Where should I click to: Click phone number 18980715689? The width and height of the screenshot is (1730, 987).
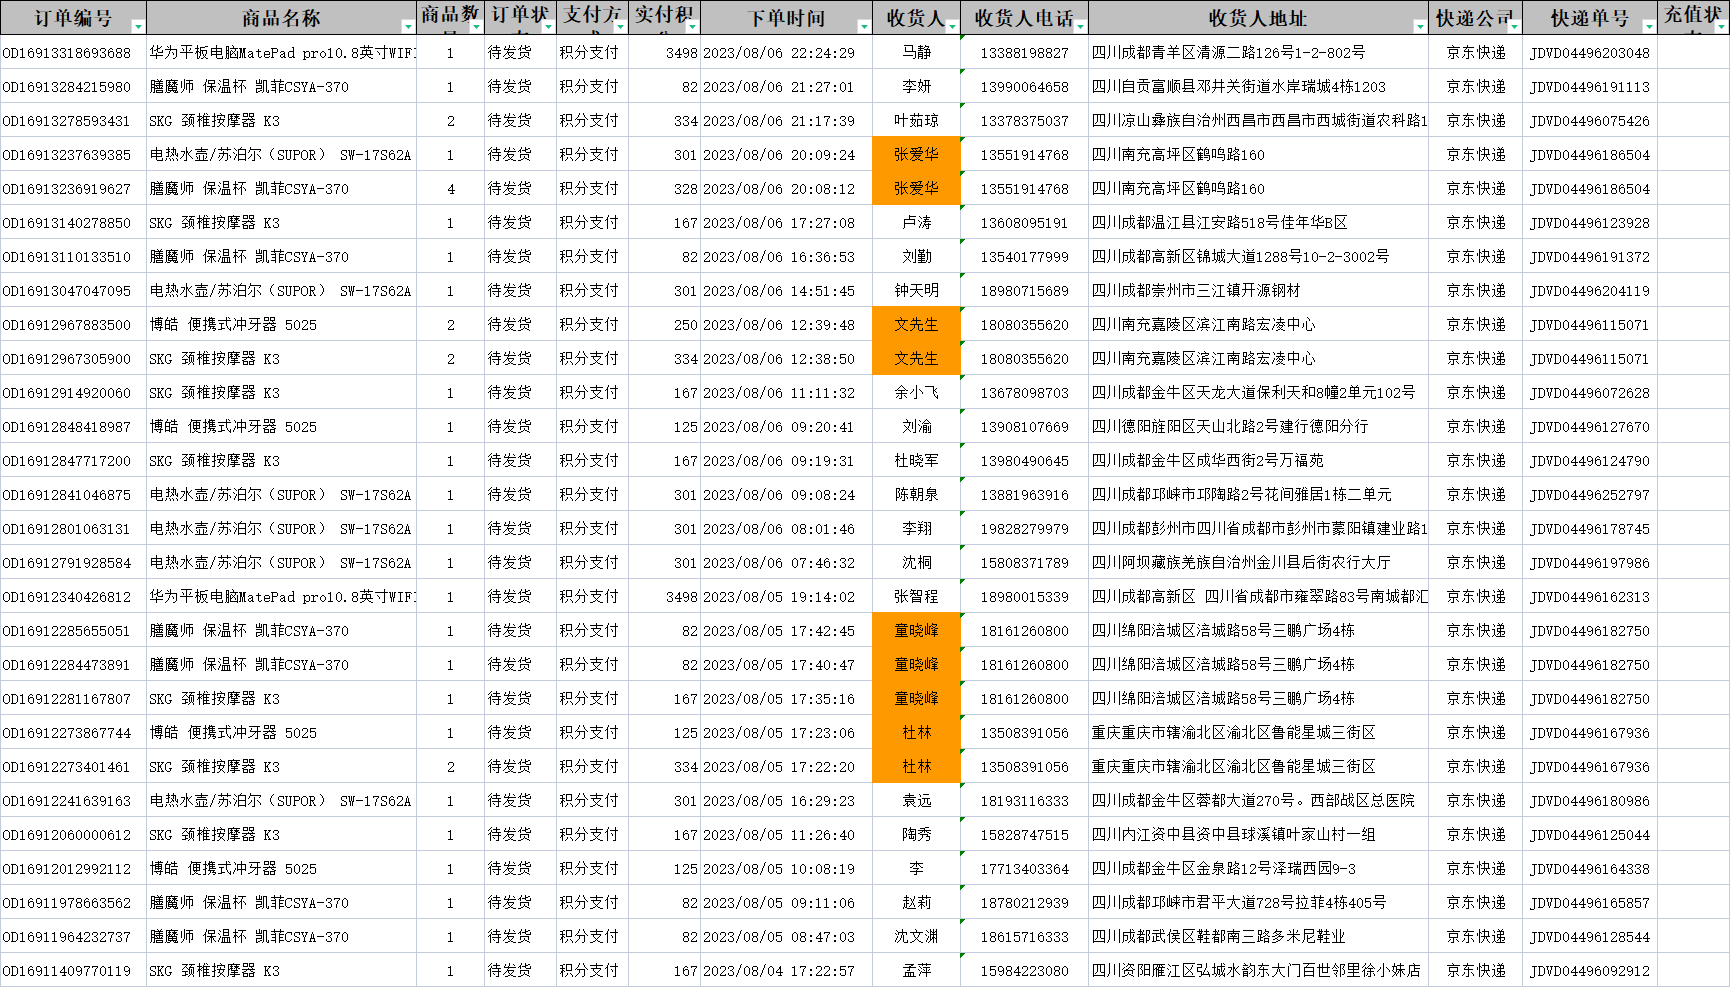tap(1024, 291)
